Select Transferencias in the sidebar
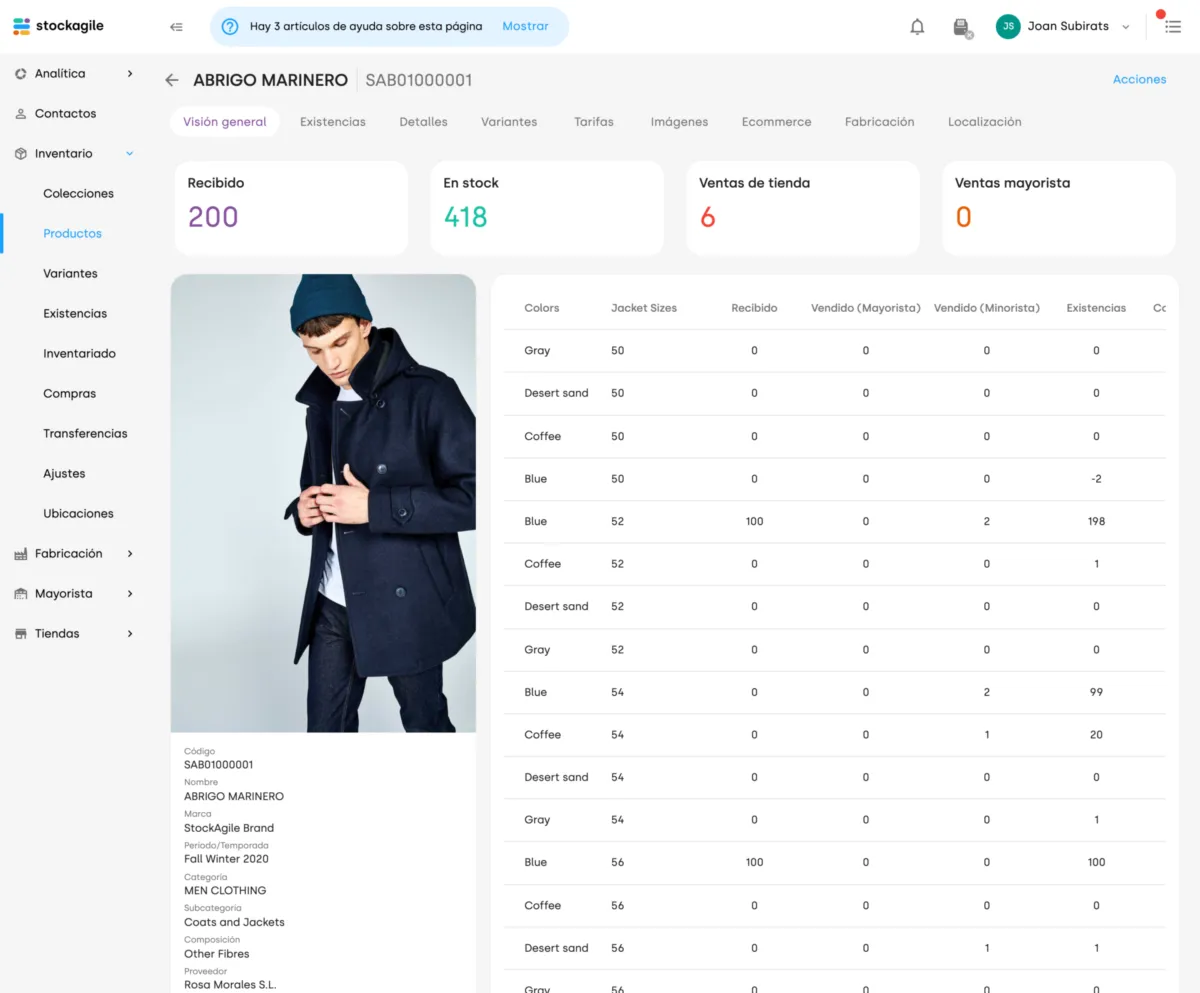The height and width of the screenshot is (993, 1200). click(85, 434)
